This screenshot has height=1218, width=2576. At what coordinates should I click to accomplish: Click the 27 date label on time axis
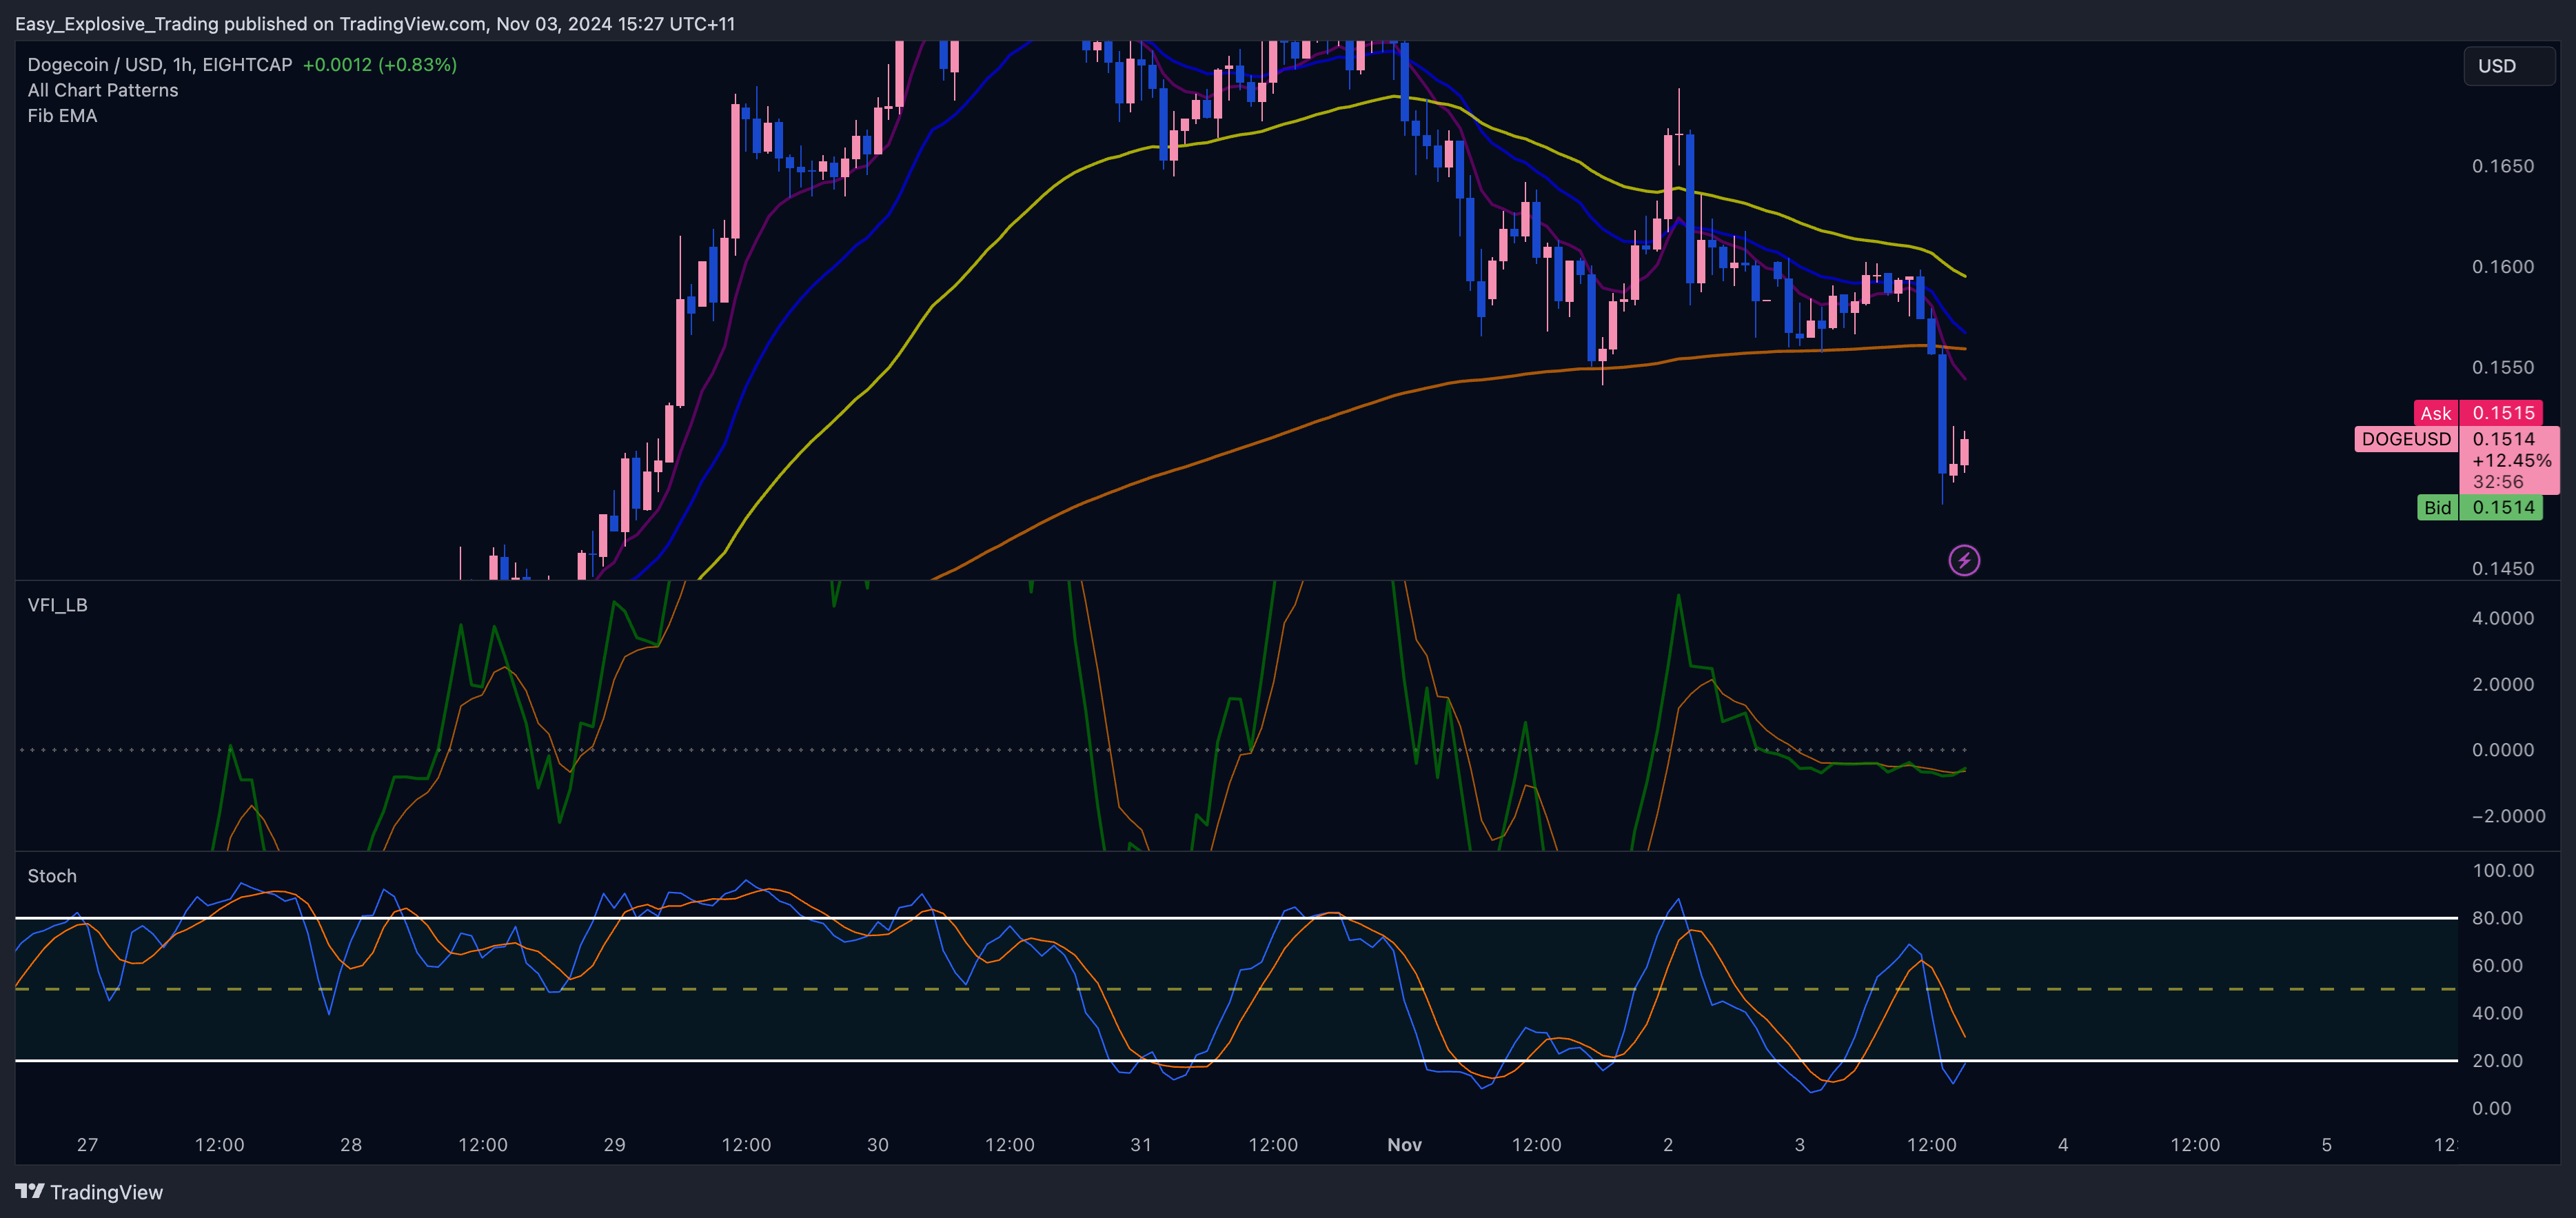pyautogui.click(x=88, y=1145)
